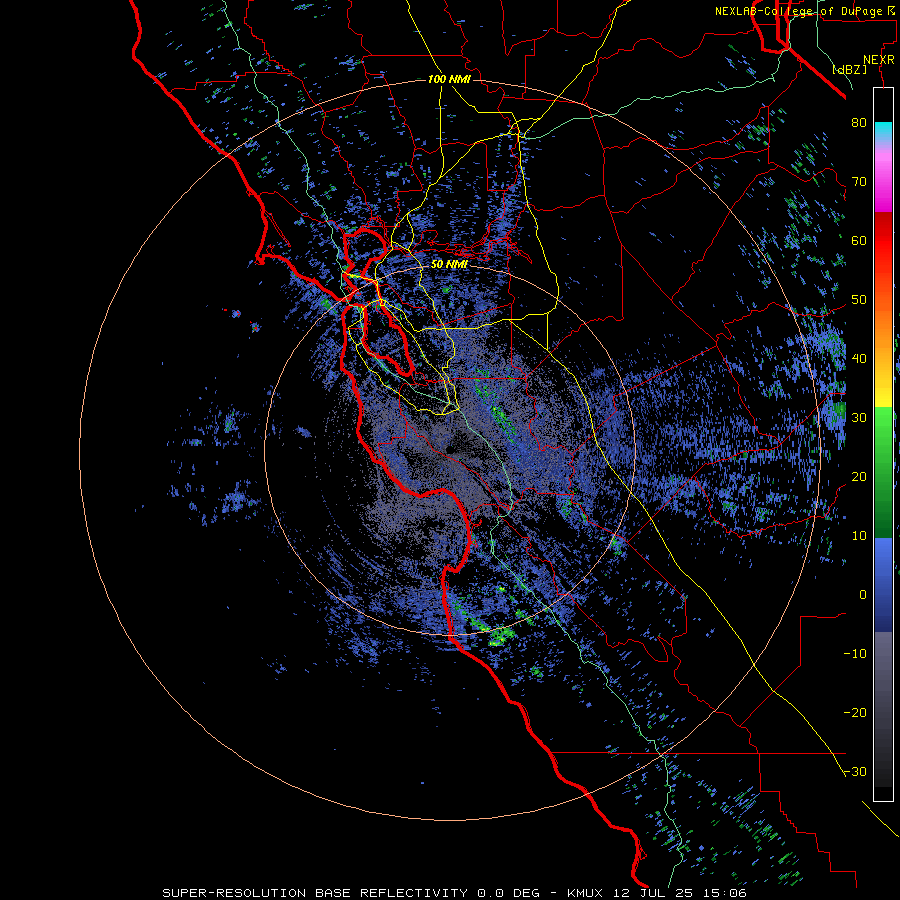Click the dBZ units label
The width and height of the screenshot is (900, 900).
point(850,69)
